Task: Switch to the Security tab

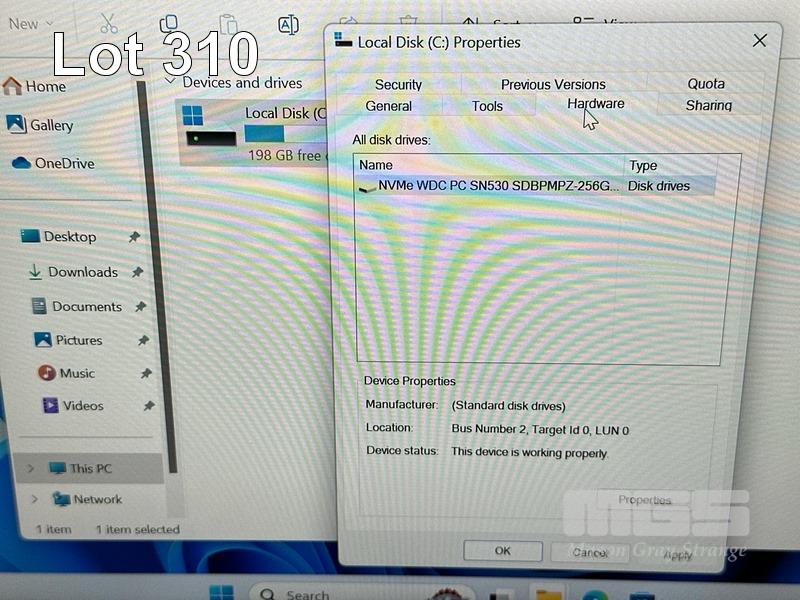Action: coord(398,85)
